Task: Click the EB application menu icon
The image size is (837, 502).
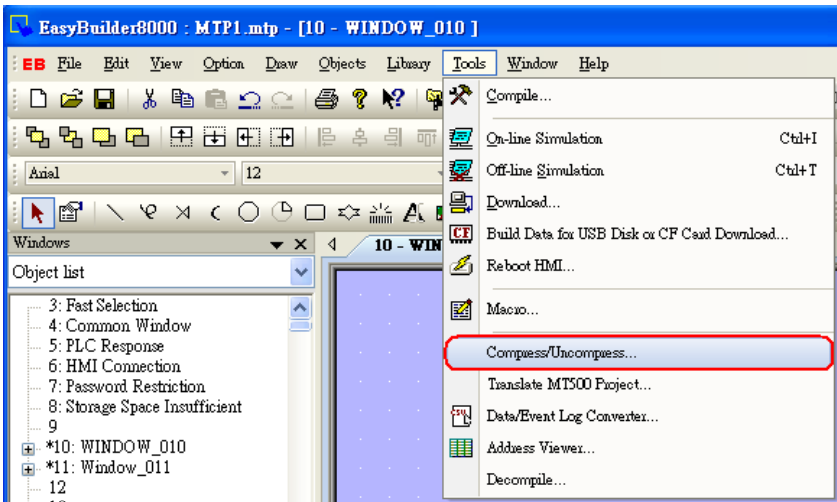Action: coord(34,64)
